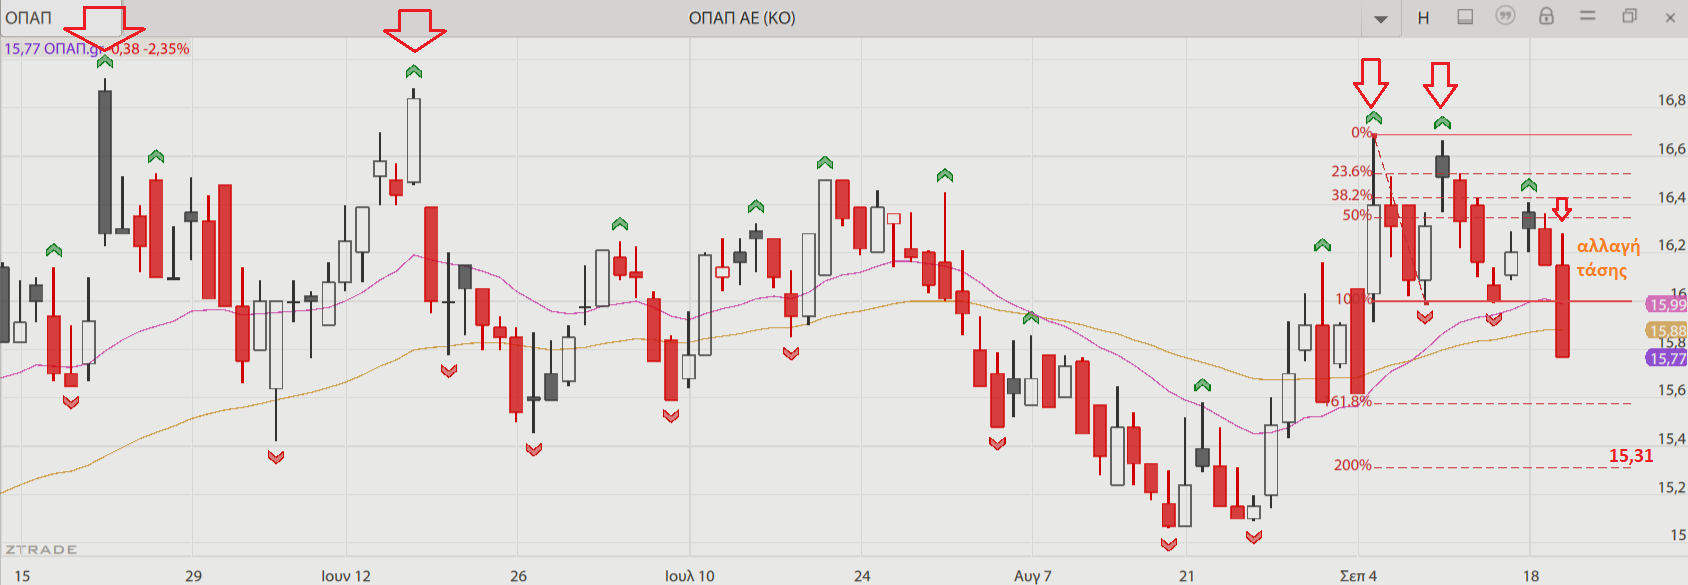Select the pink 15,99 price tag
Image resolution: width=1688 pixels, height=585 pixels.
1667,305
